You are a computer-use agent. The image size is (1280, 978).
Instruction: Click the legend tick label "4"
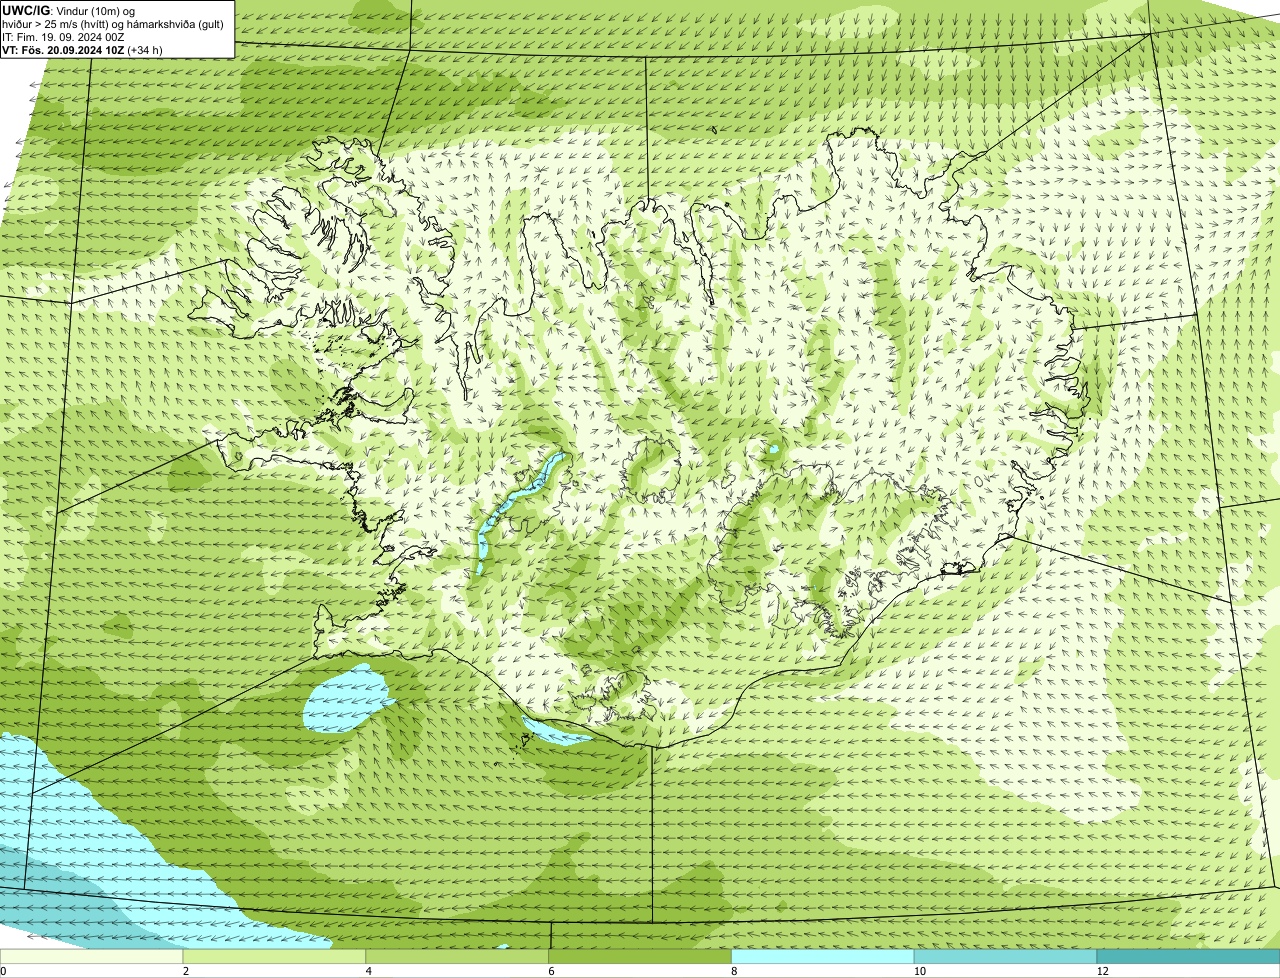(369, 971)
